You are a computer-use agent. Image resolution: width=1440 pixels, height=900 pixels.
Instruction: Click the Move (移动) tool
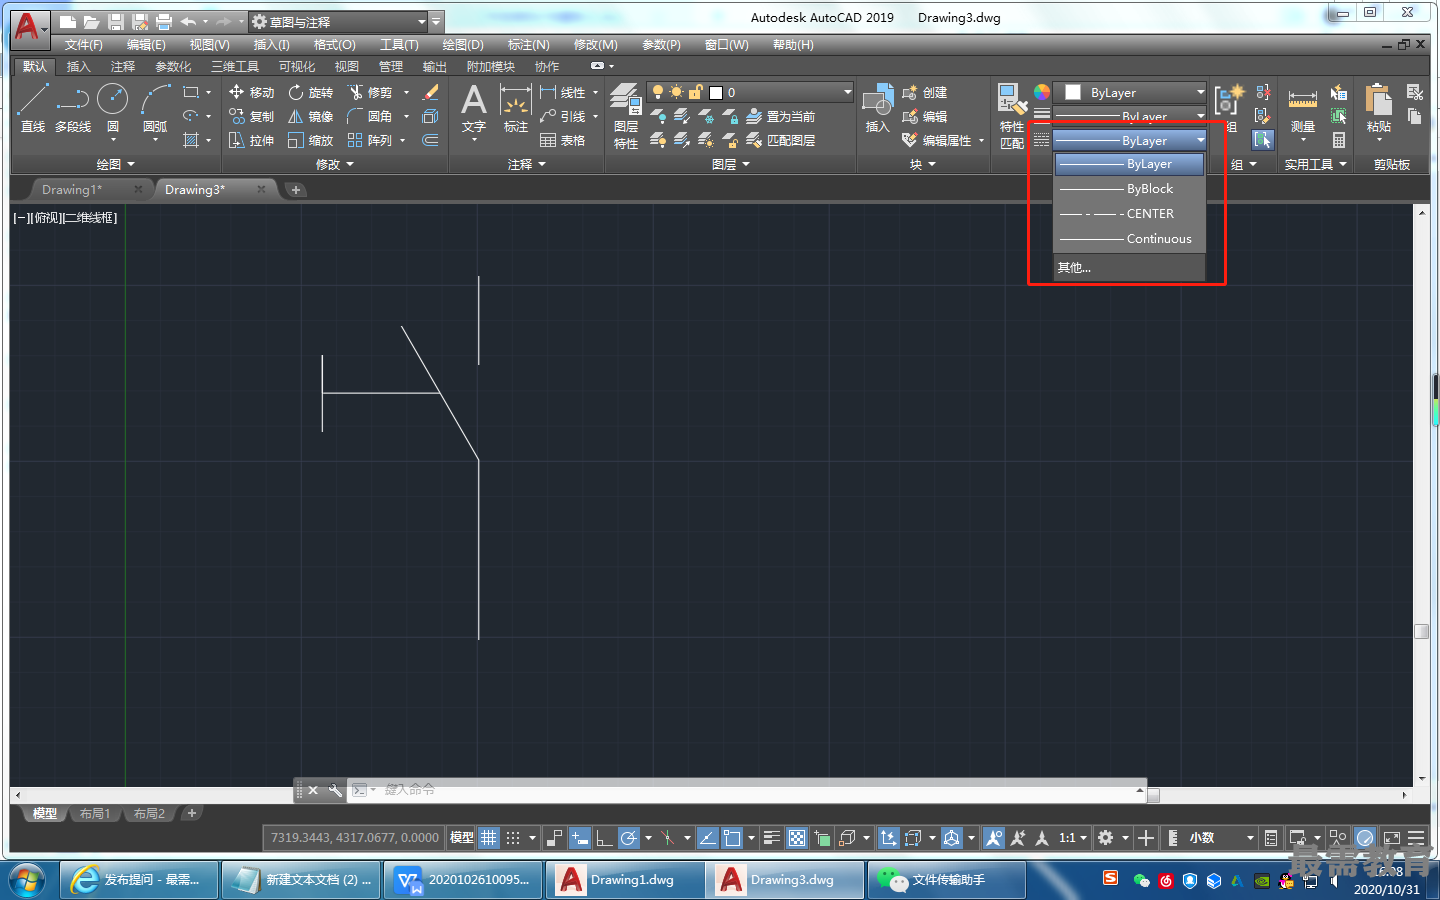click(x=251, y=92)
